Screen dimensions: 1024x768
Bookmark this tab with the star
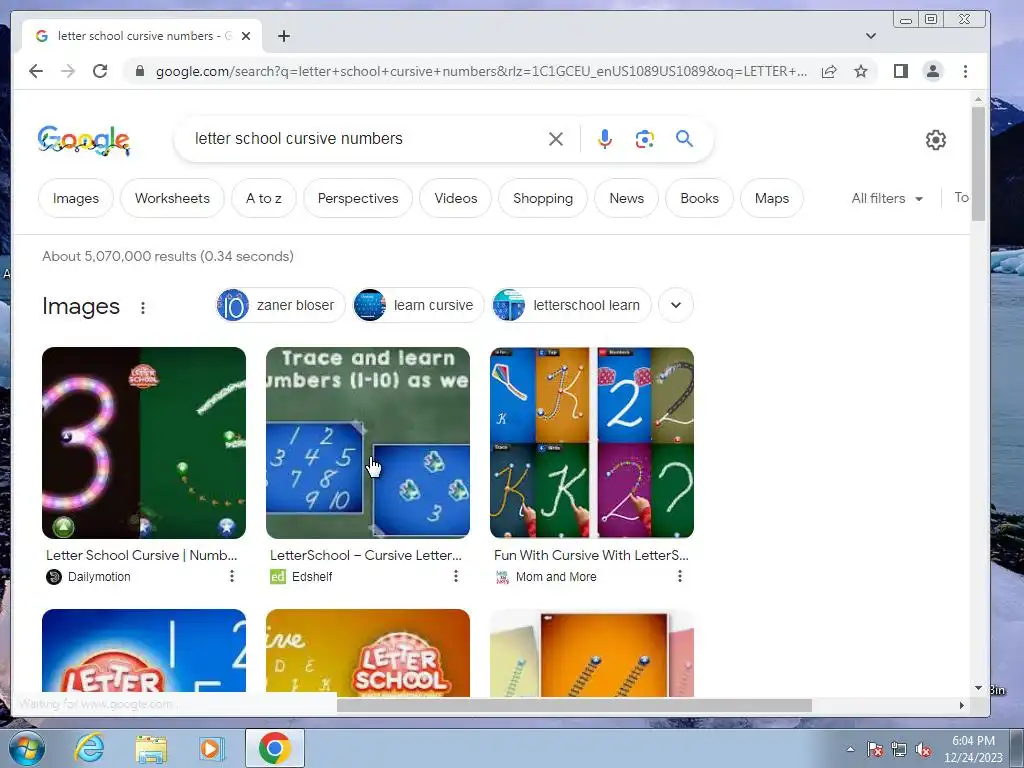(x=861, y=71)
